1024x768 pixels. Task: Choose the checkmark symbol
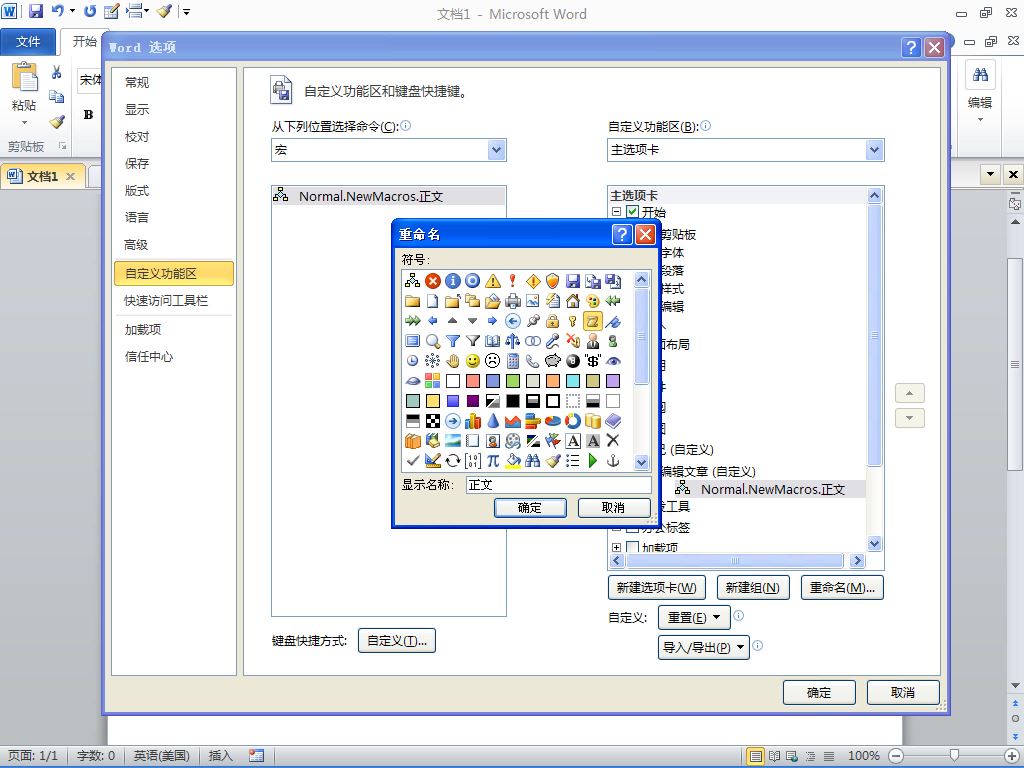tap(413, 461)
